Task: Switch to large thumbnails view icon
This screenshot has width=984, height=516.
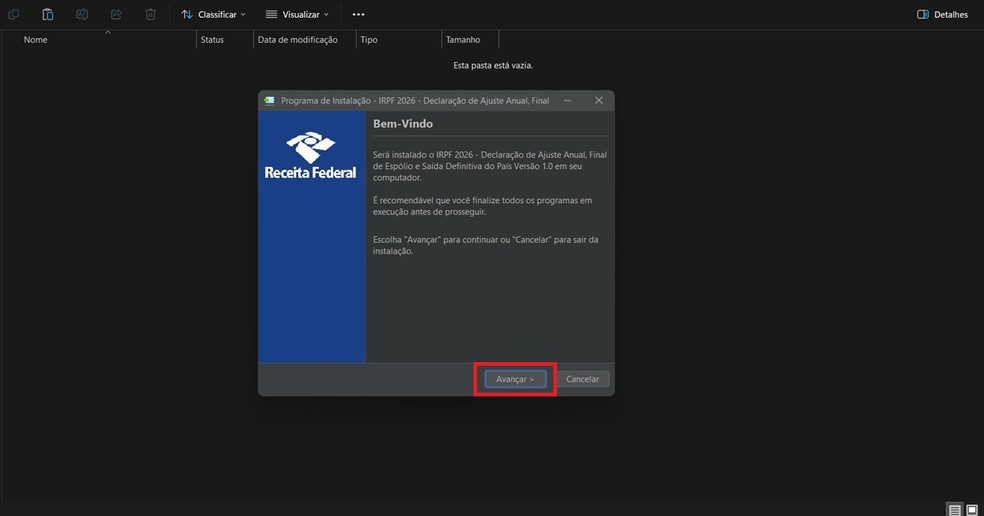Action: coord(972,510)
